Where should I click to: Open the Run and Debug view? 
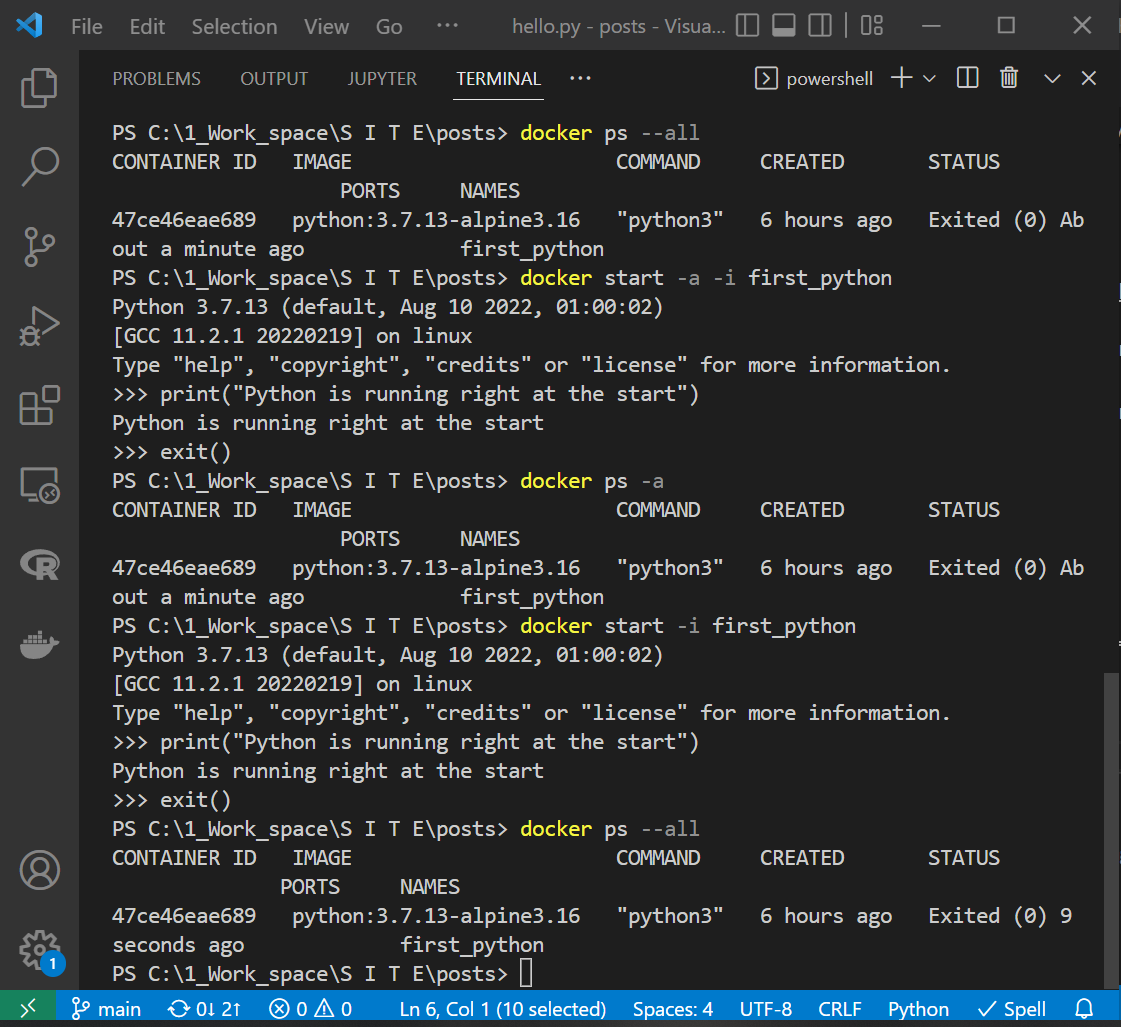(x=39, y=325)
